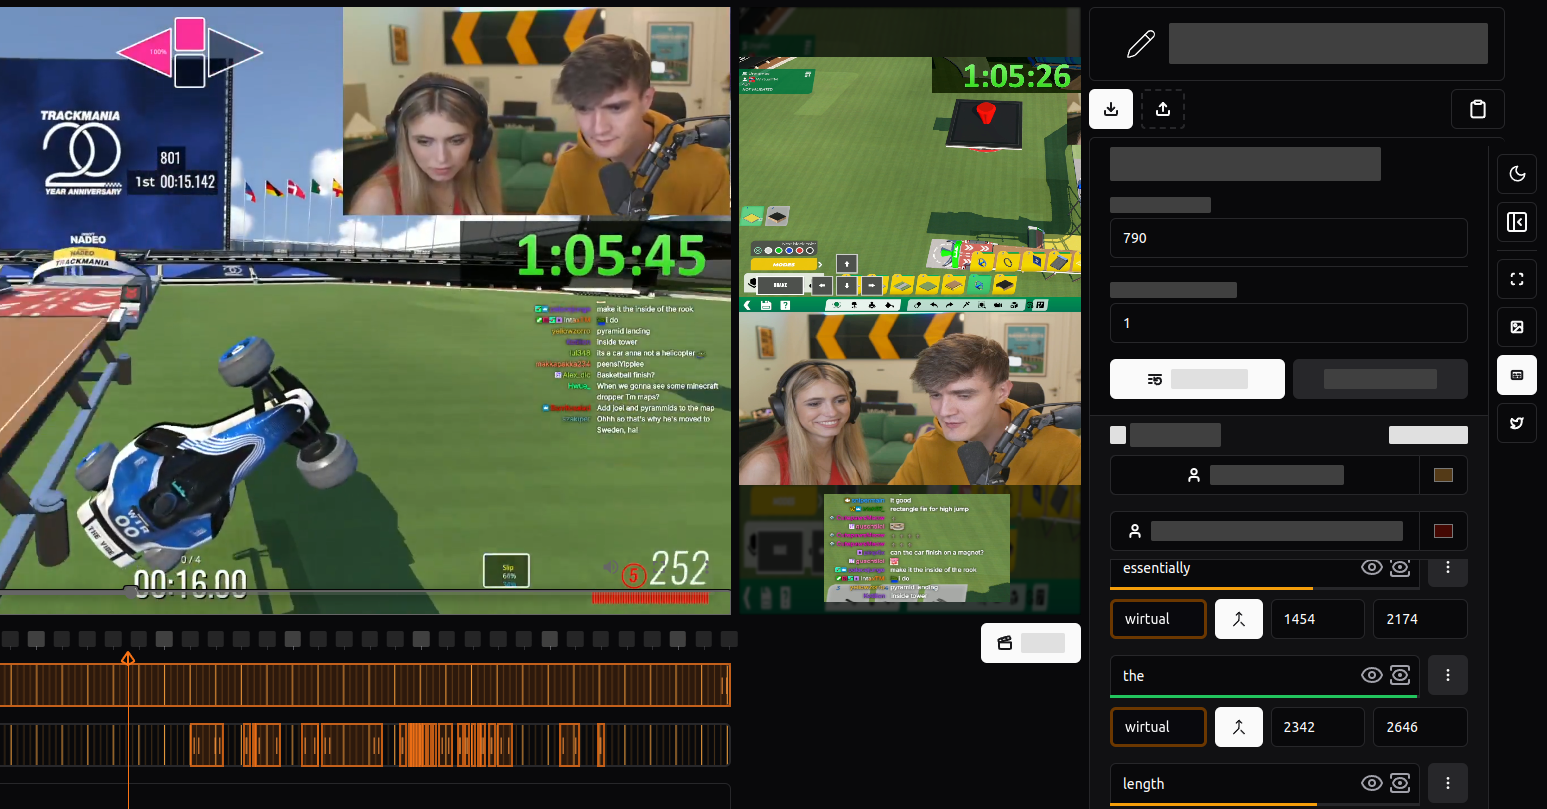1547x809 pixels.
Task: Tick the checkbox above the speaker list
Action: point(1118,435)
